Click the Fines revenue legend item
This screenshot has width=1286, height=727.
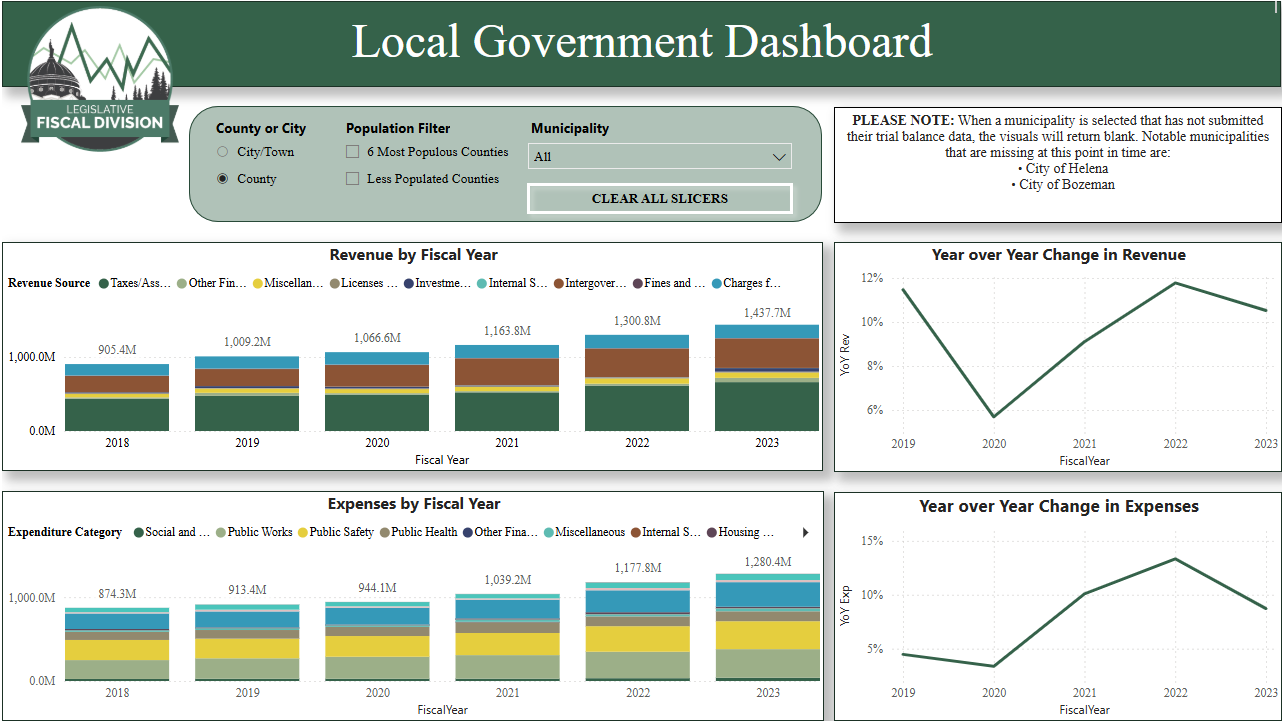675,284
